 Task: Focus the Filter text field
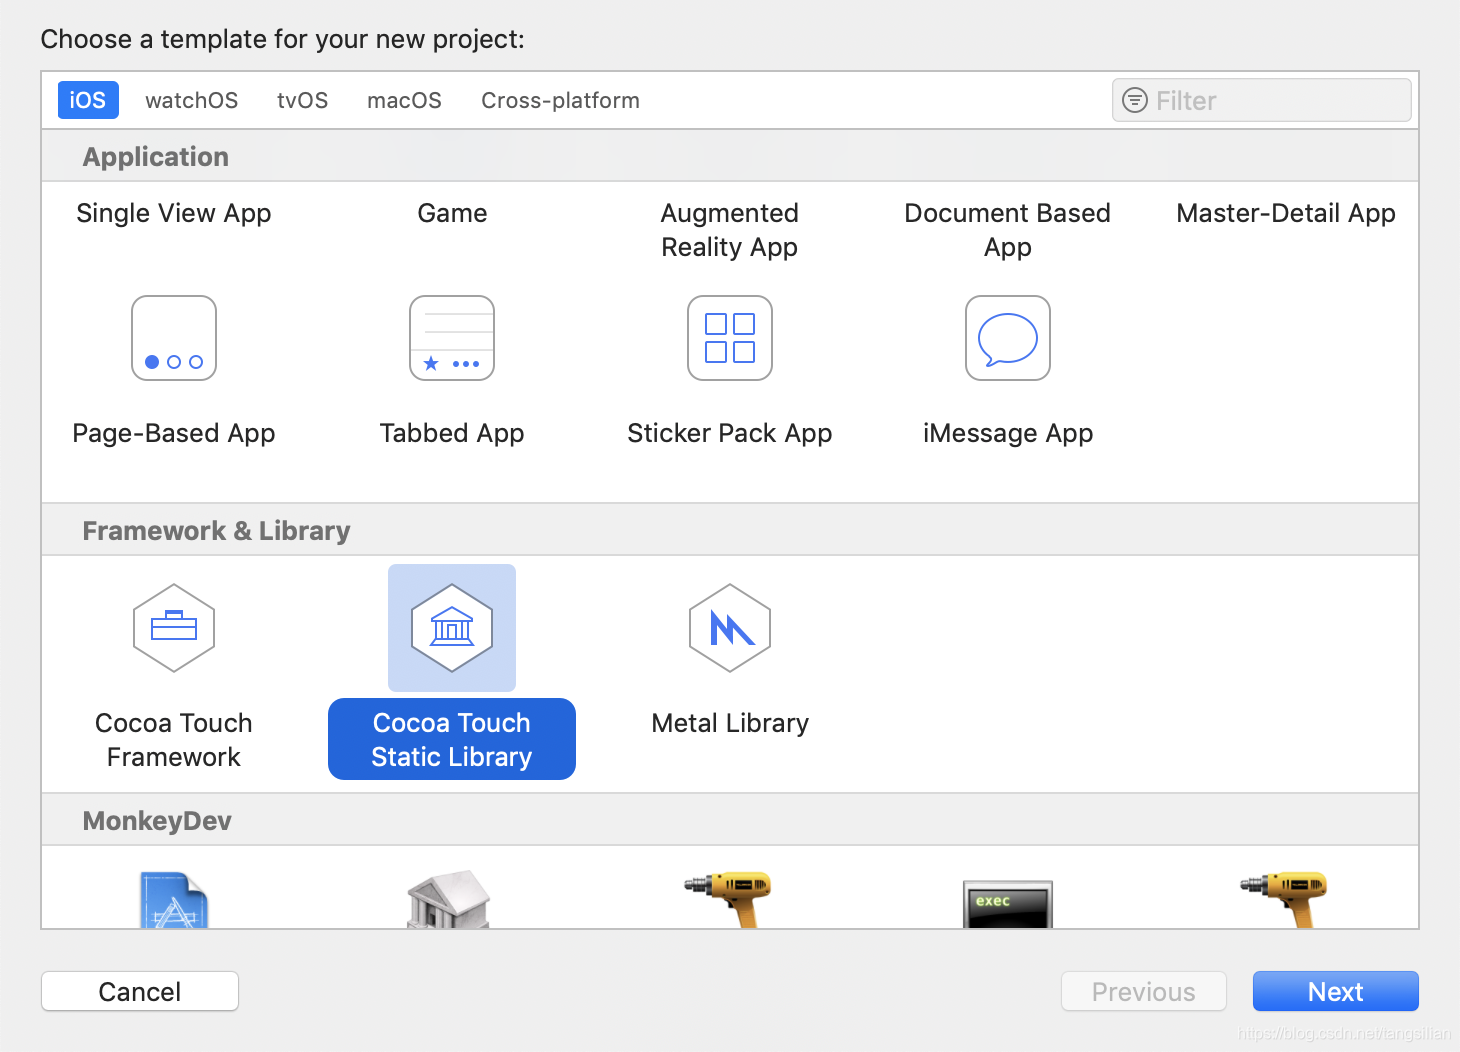(1262, 100)
